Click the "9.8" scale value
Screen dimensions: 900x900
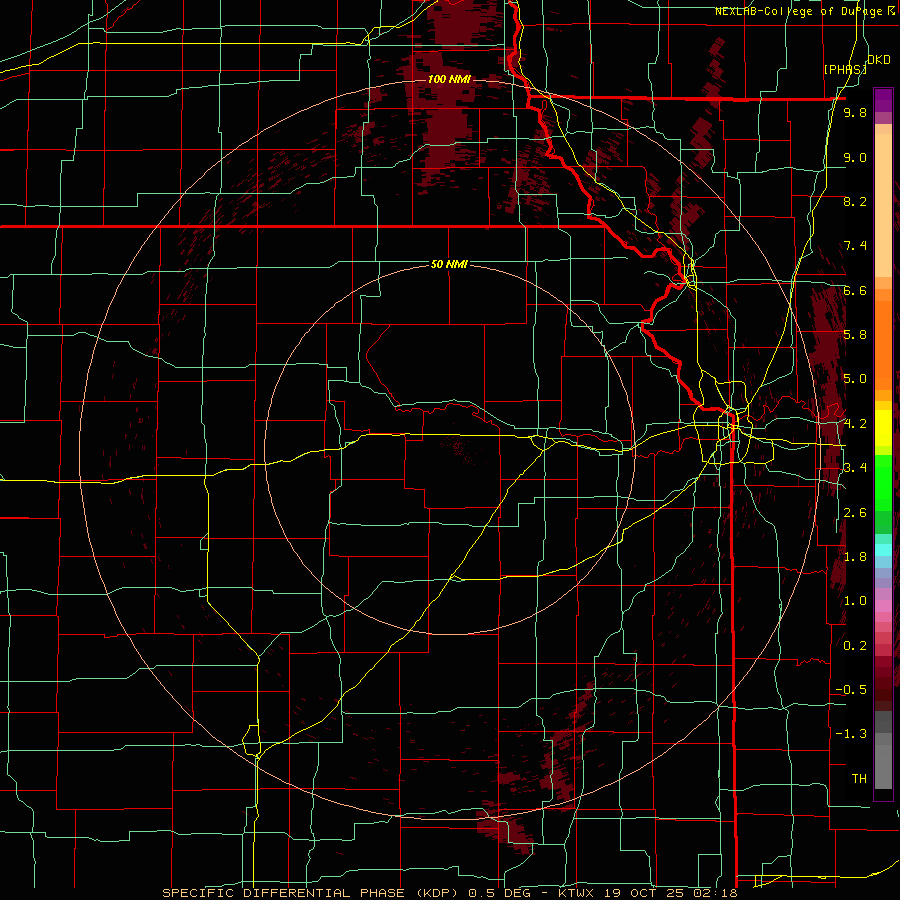(855, 112)
